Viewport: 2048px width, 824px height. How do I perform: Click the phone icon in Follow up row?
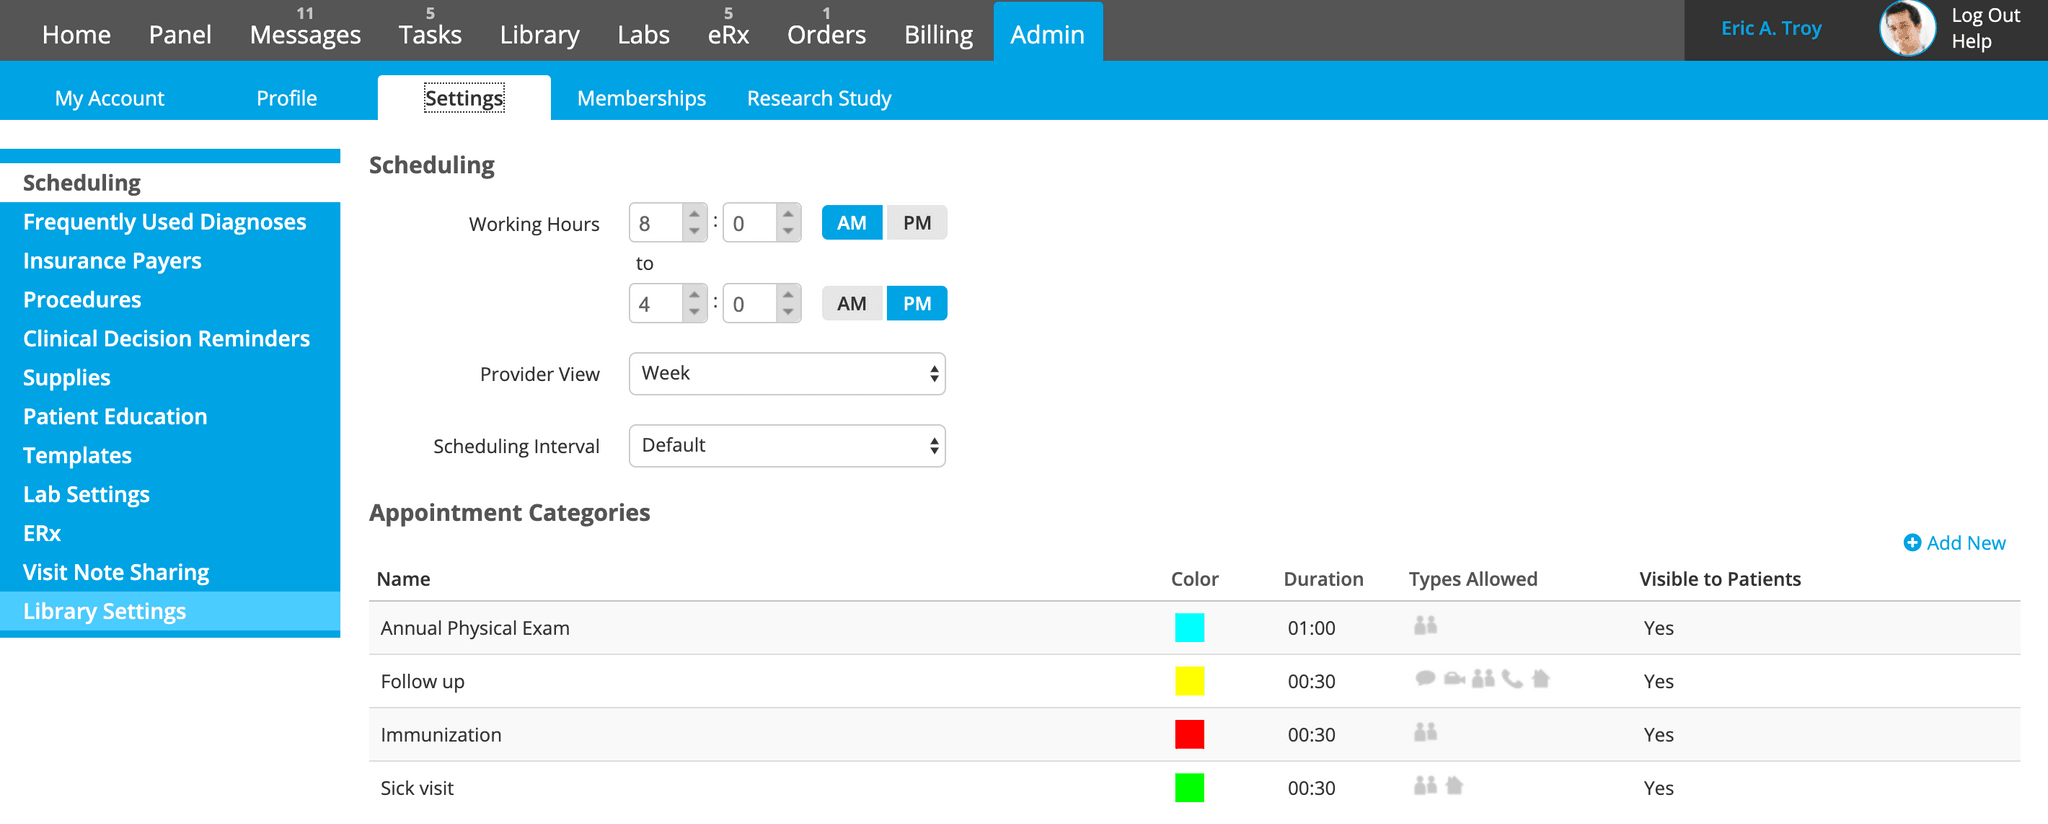tap(1512, 679)
